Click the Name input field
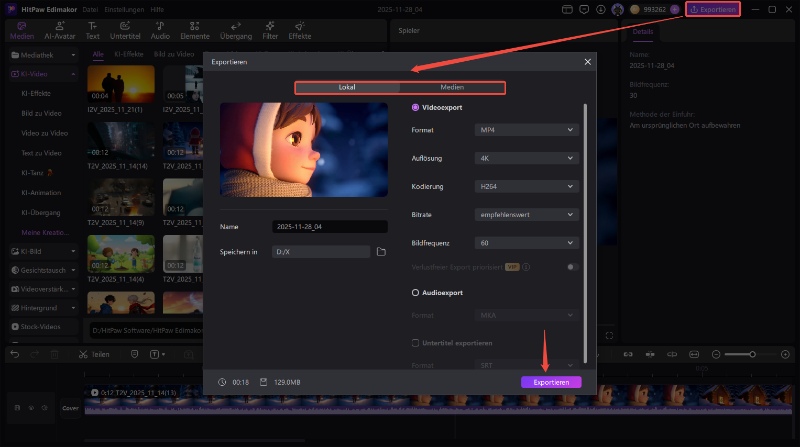The image size is (800, 447). [x=329, y=227]
